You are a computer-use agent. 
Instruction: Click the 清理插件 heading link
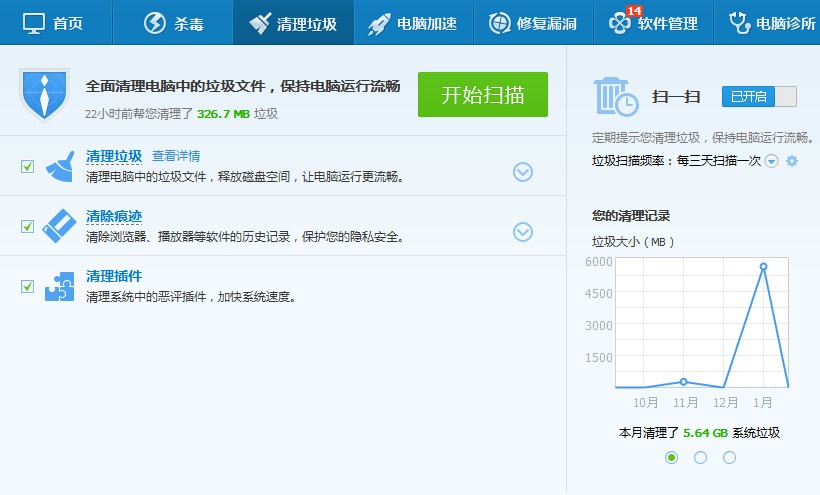pos(114,276)
